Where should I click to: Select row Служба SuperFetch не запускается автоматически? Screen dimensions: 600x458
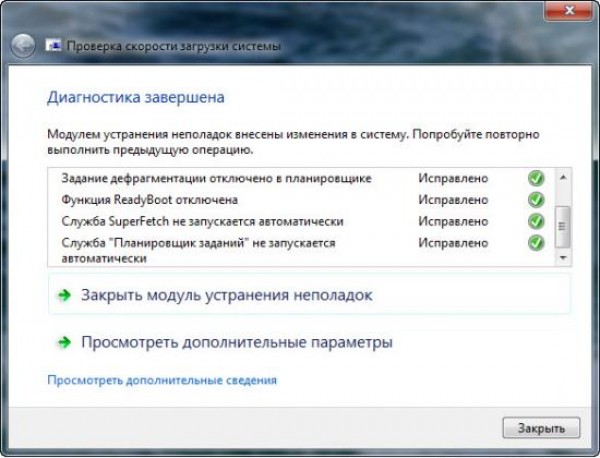tap(302, 221)
